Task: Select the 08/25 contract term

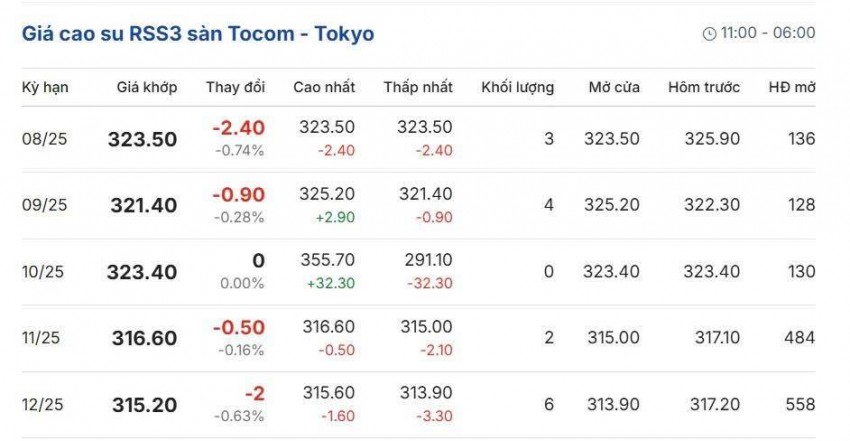Action: [45, 139]
